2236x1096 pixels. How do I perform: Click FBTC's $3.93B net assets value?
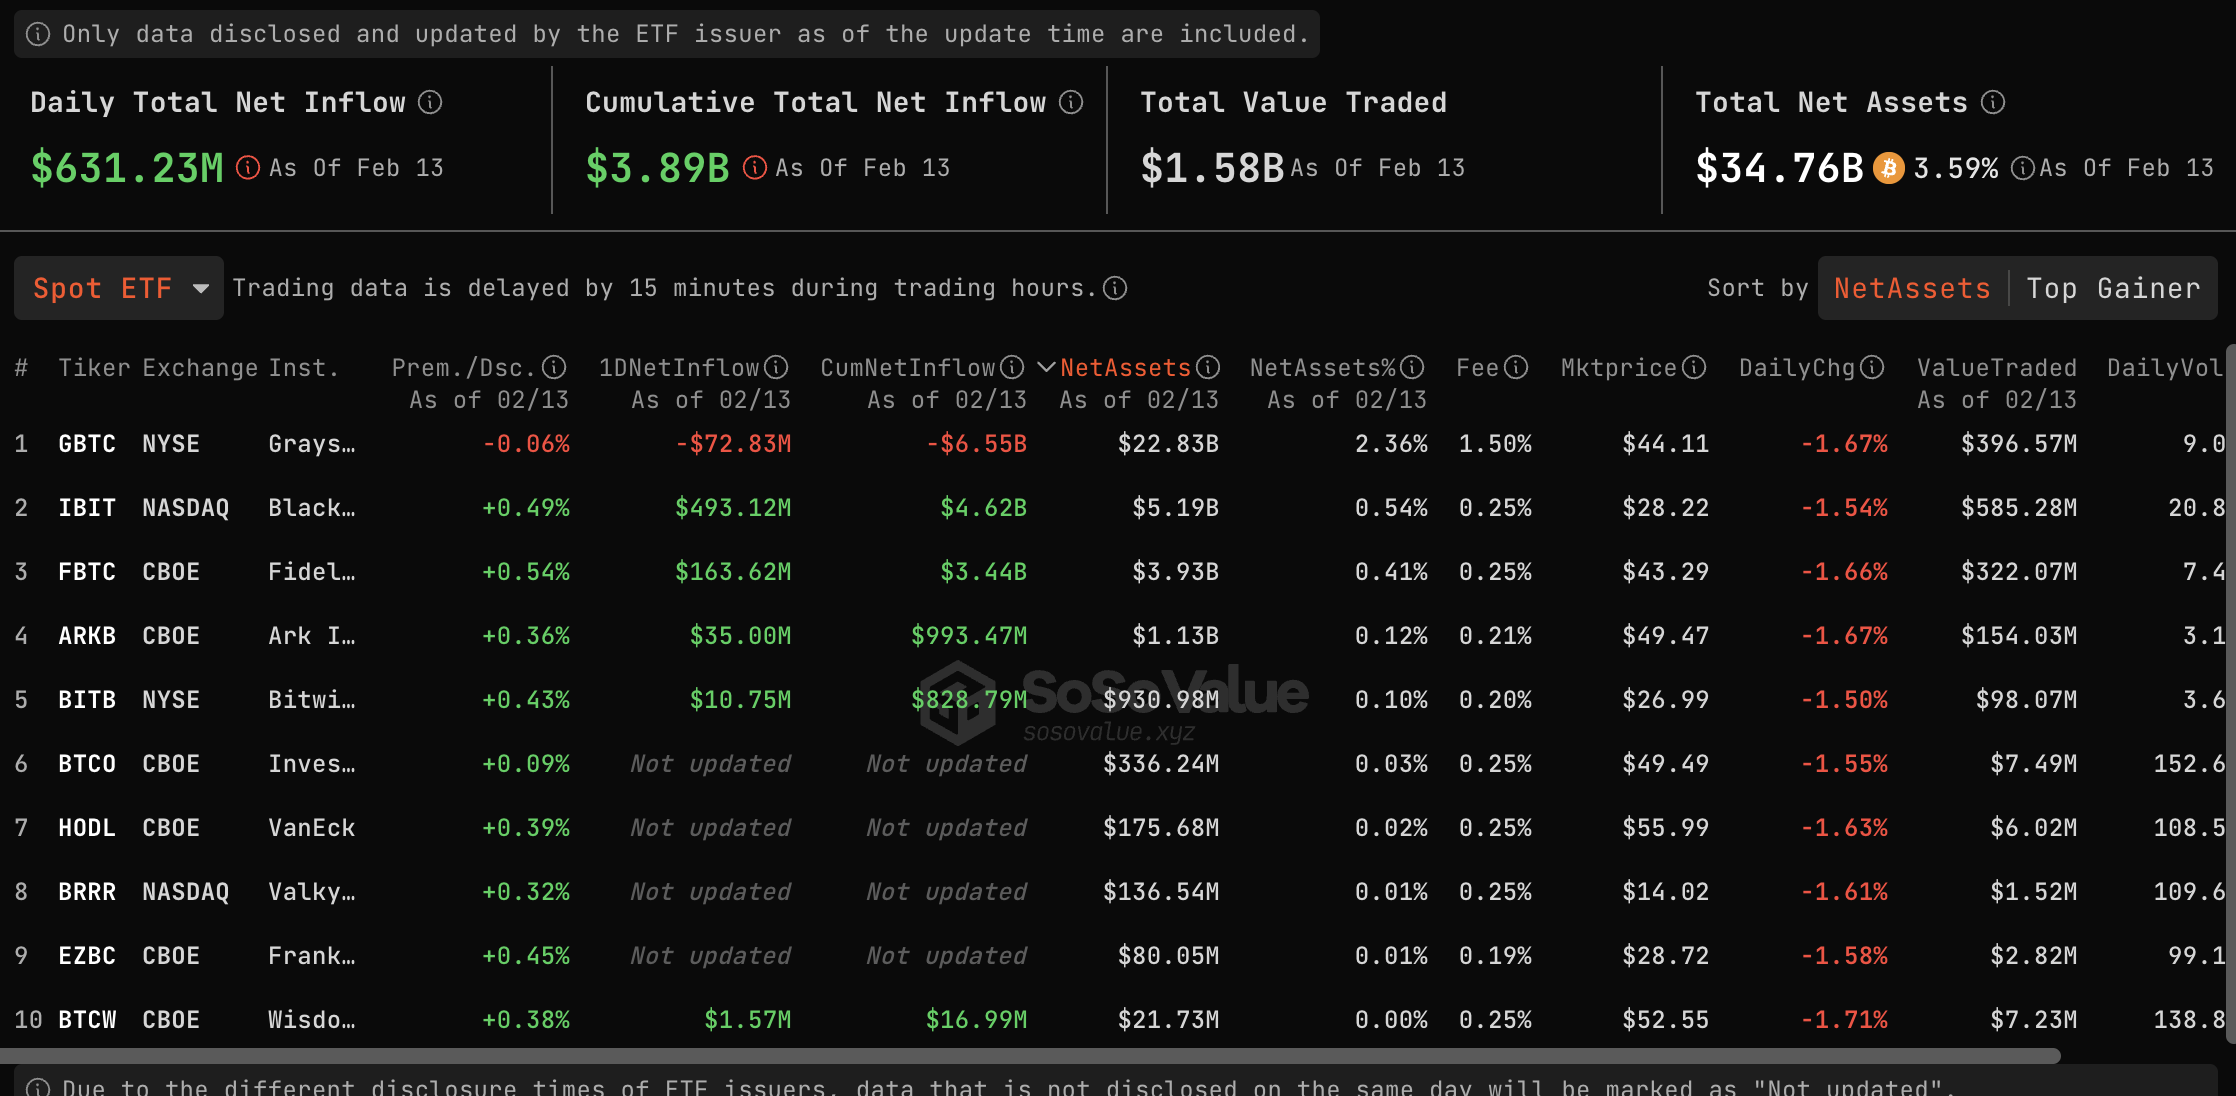1176,571
